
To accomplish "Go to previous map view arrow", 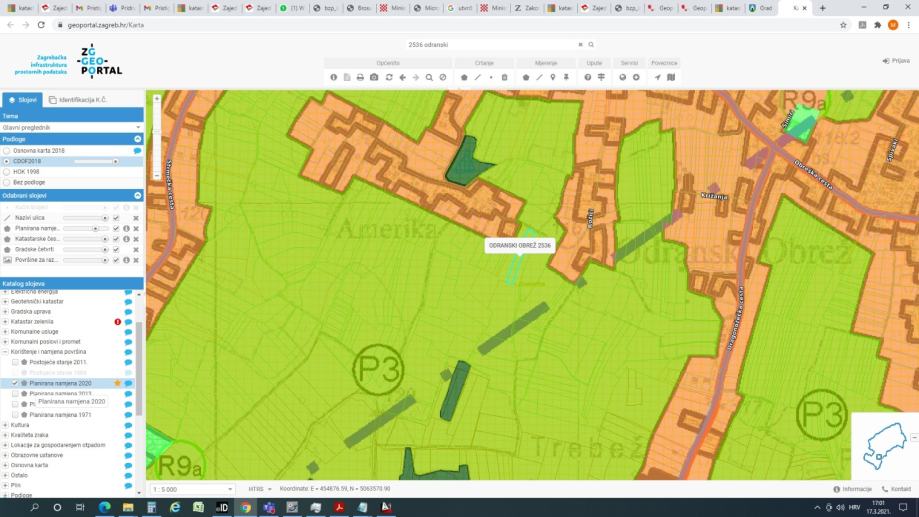I will click(x=402, y=77).
